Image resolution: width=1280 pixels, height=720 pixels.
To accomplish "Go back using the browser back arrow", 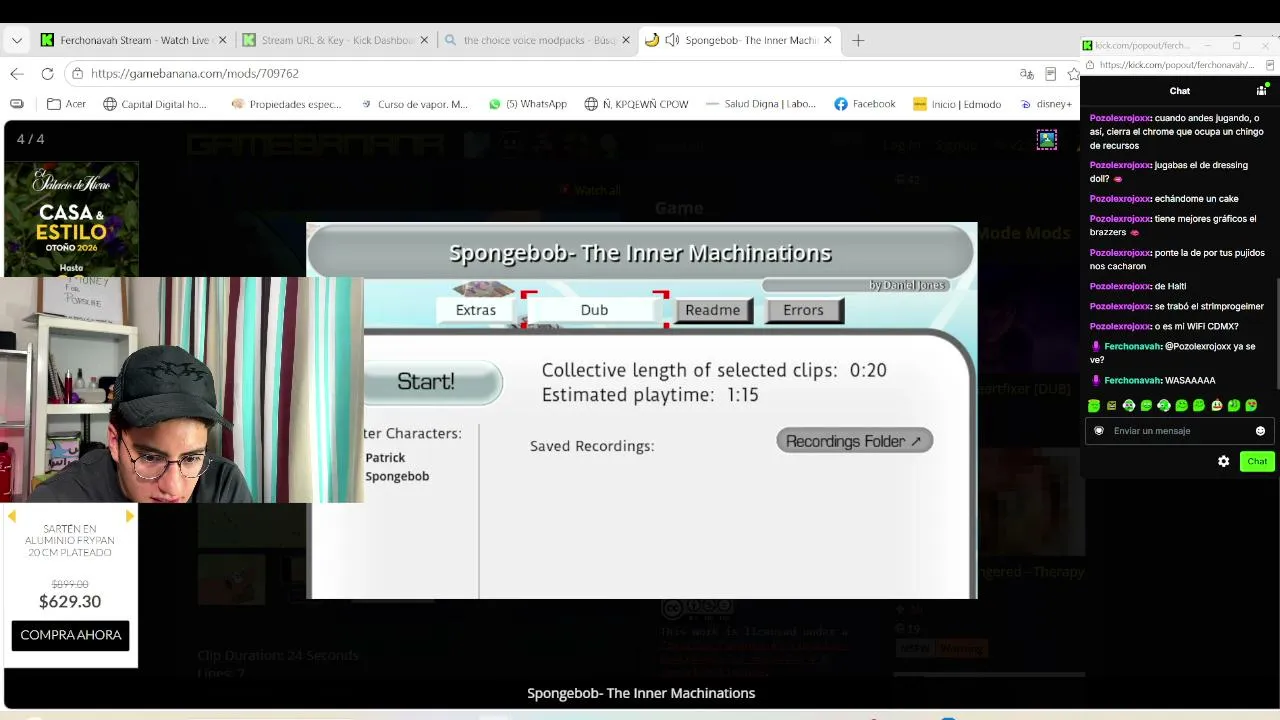I will (17, 73).
